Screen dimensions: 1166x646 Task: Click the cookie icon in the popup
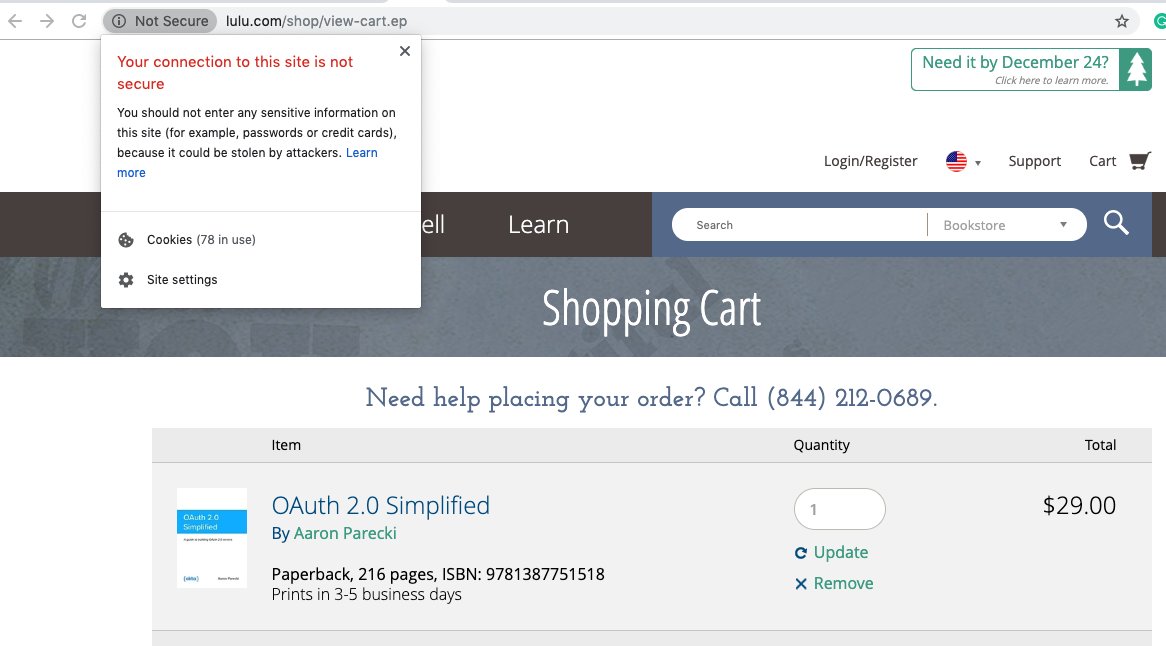pos(126,240)
